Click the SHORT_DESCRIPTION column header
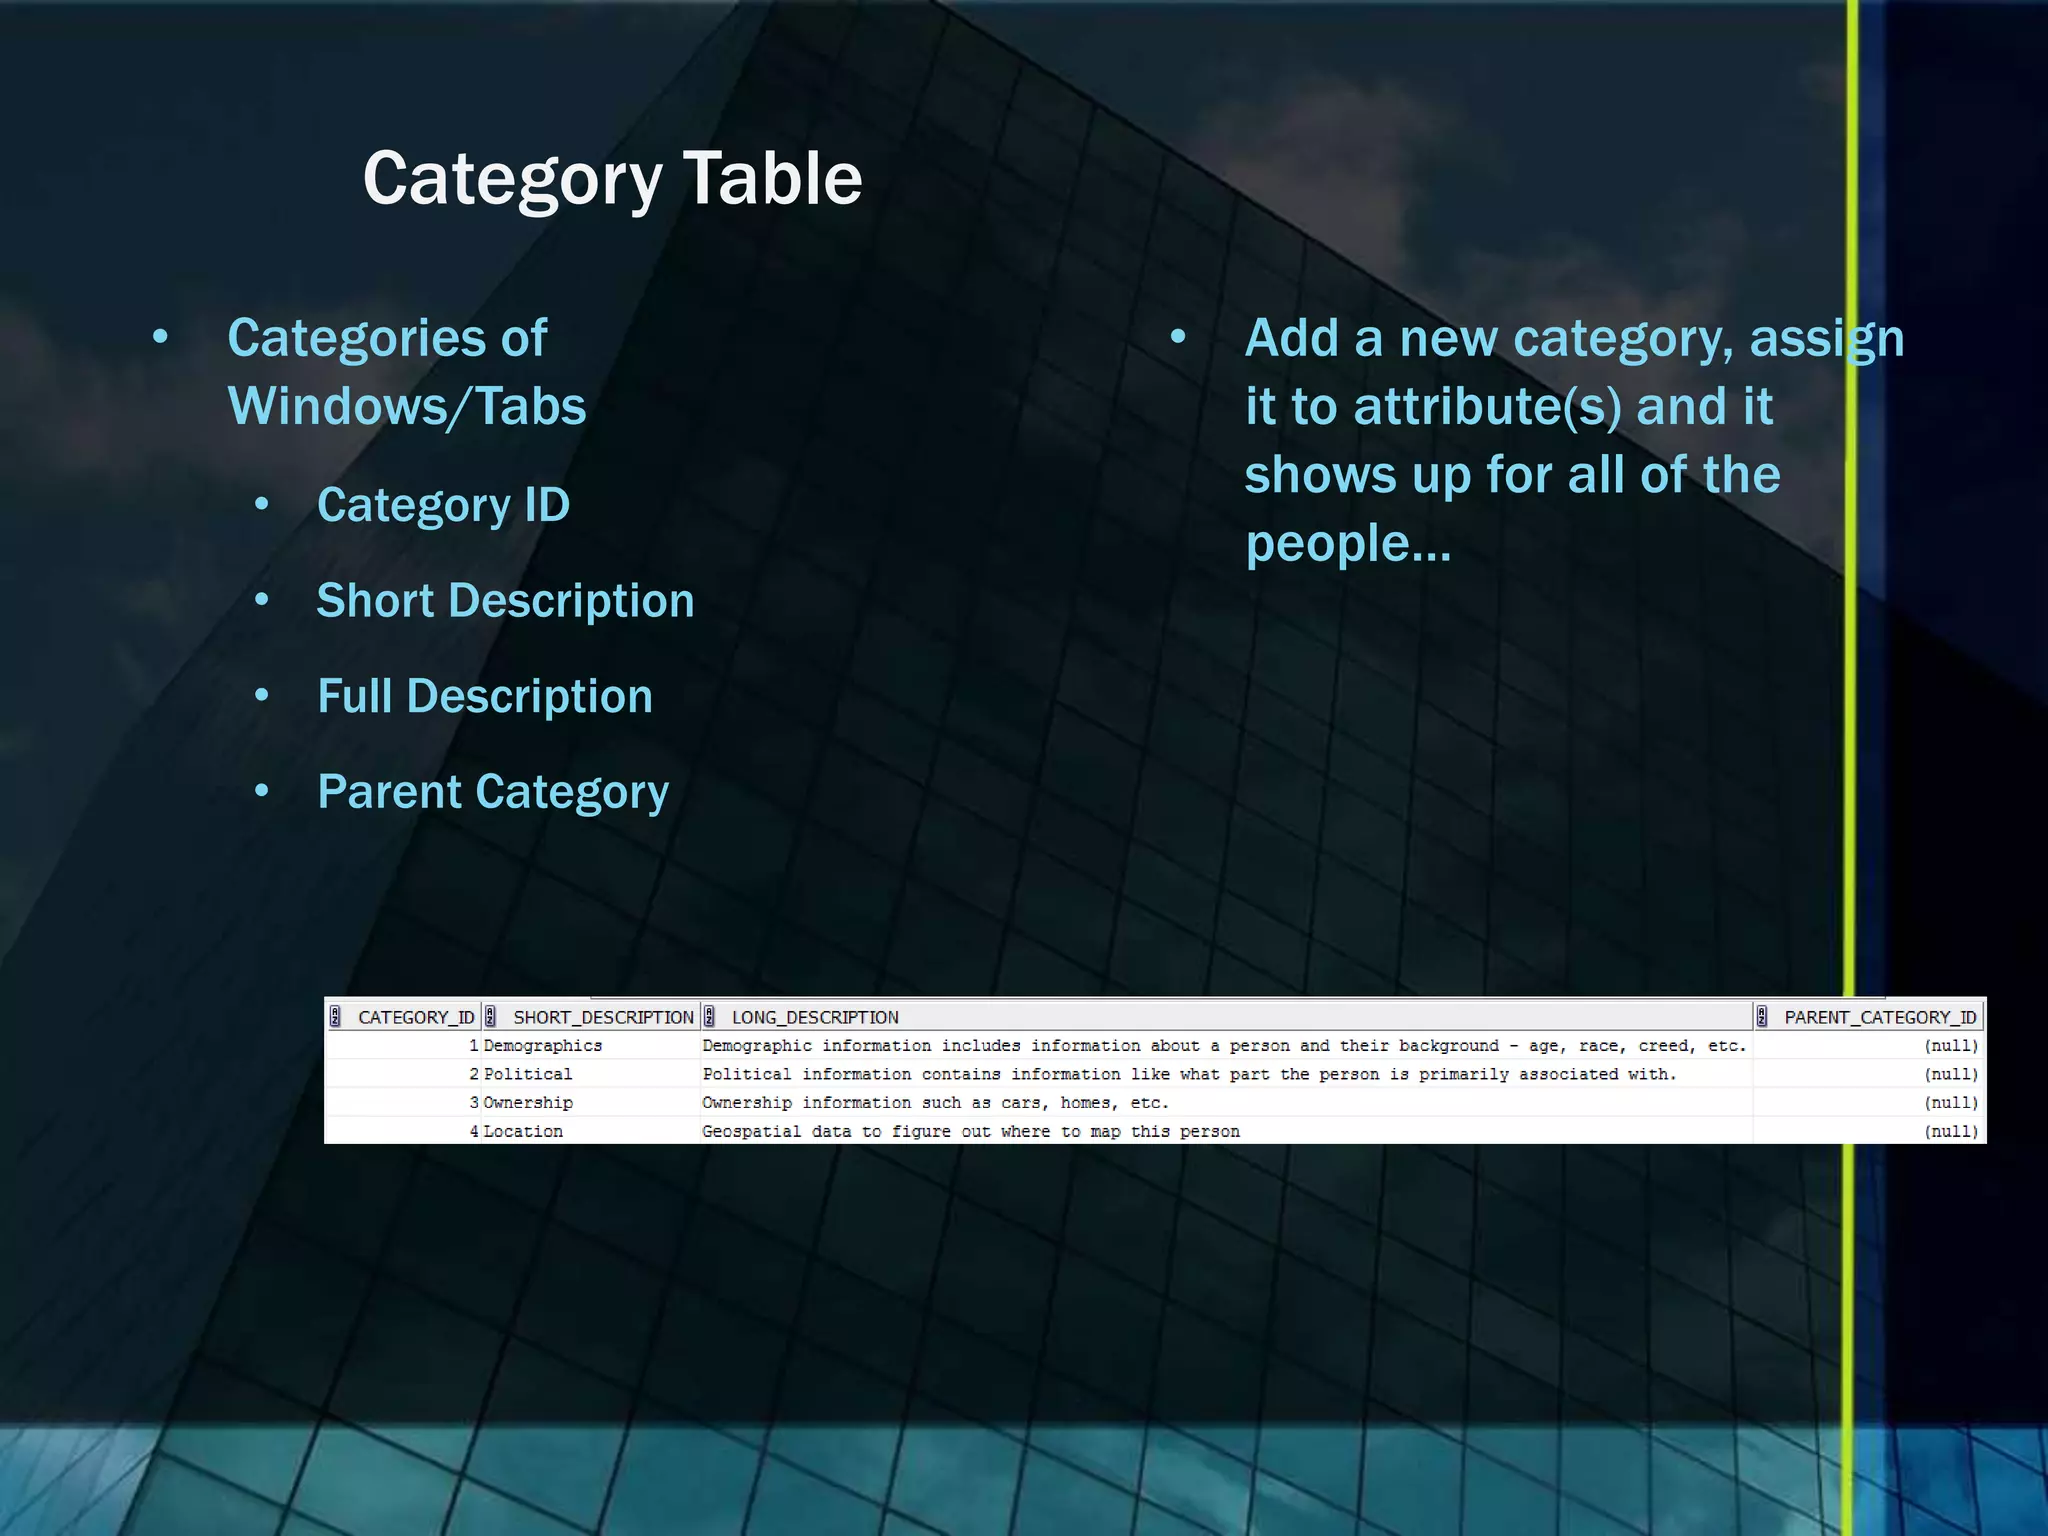The width and height of the screenshot is (2048, 1536). [591, 1017]
